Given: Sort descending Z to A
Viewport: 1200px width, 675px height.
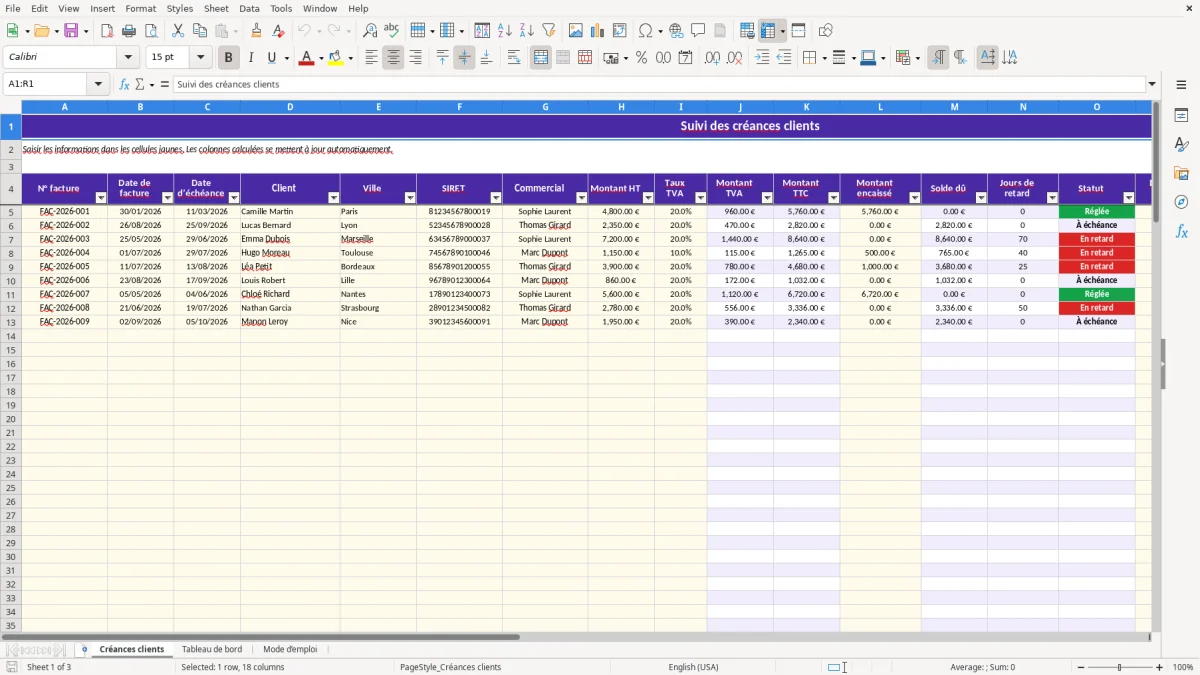Looking at the screenshot, I should [x=527, y=31].
